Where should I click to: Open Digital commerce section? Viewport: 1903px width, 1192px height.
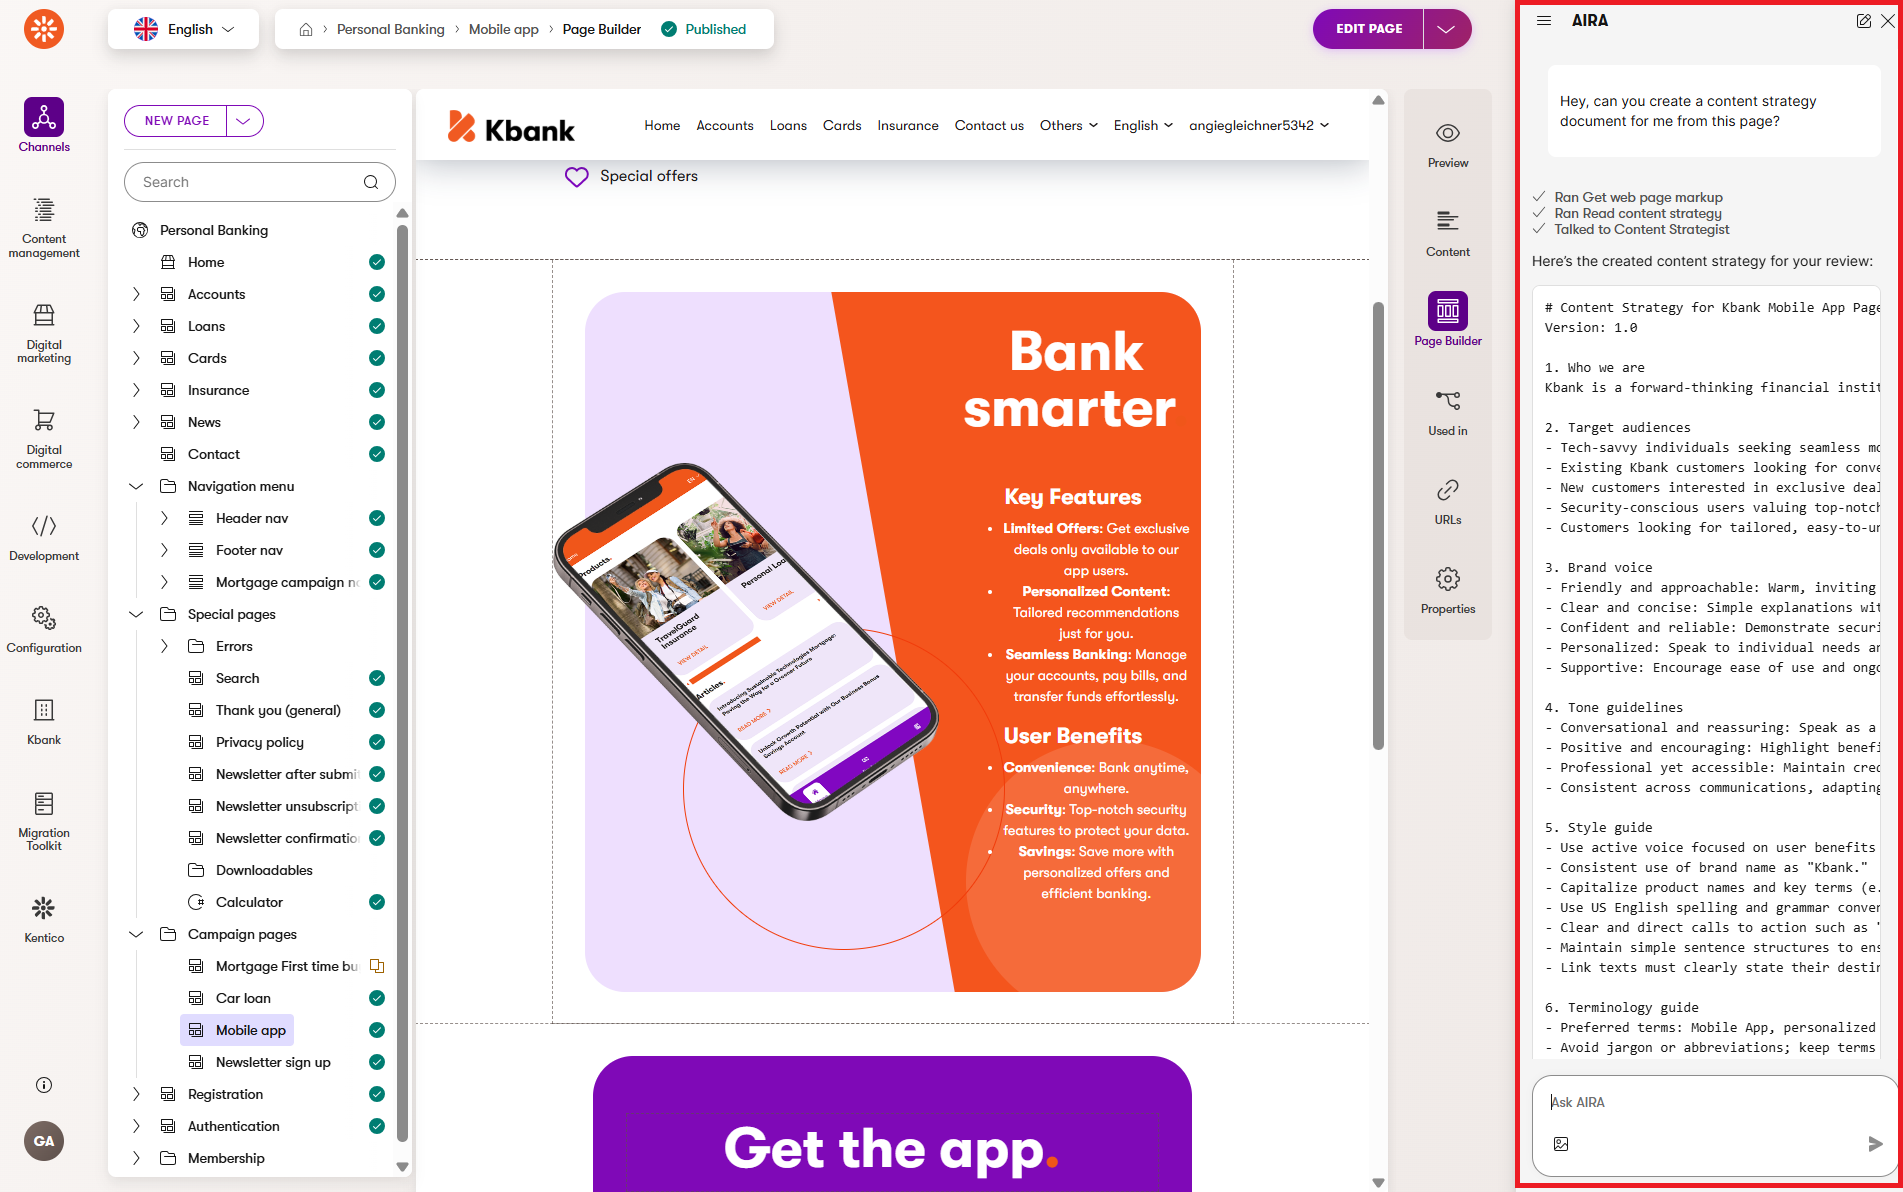pyautogui.click(x=44, y=438)
